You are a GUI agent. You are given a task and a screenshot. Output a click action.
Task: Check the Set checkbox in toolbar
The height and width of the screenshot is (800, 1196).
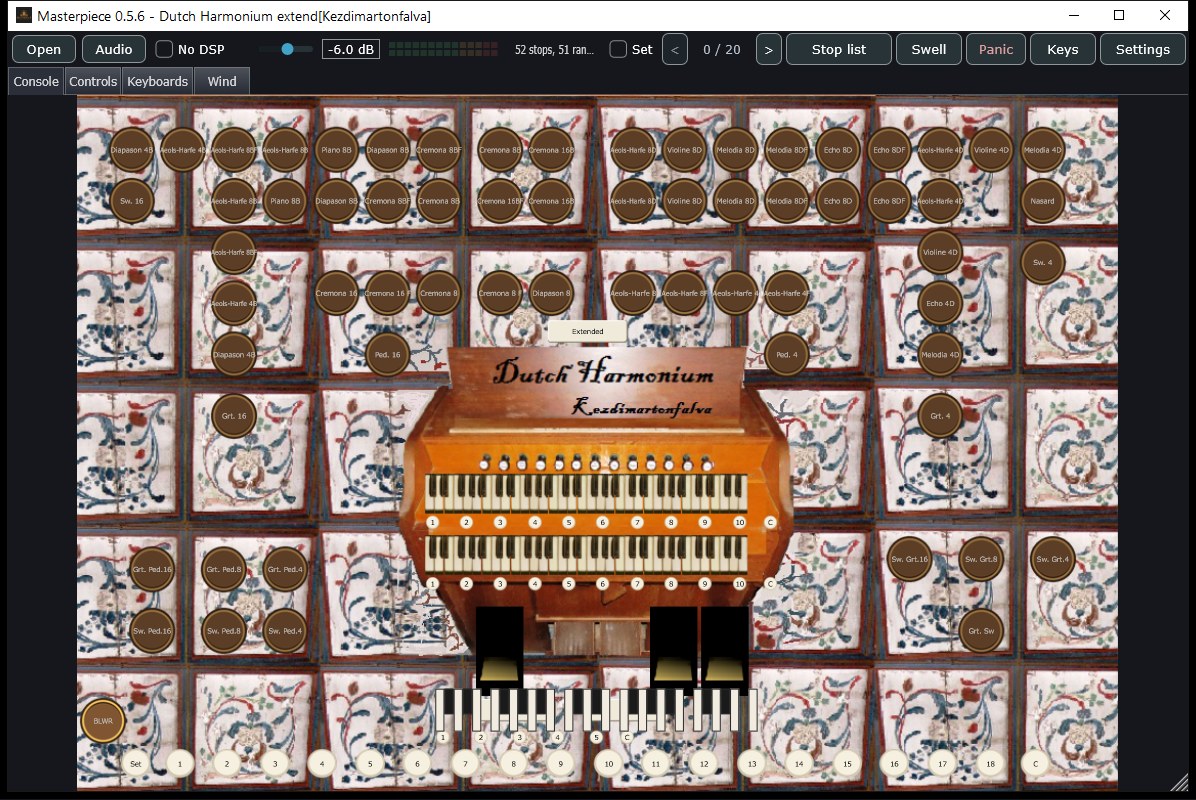(x=619, y=50)
